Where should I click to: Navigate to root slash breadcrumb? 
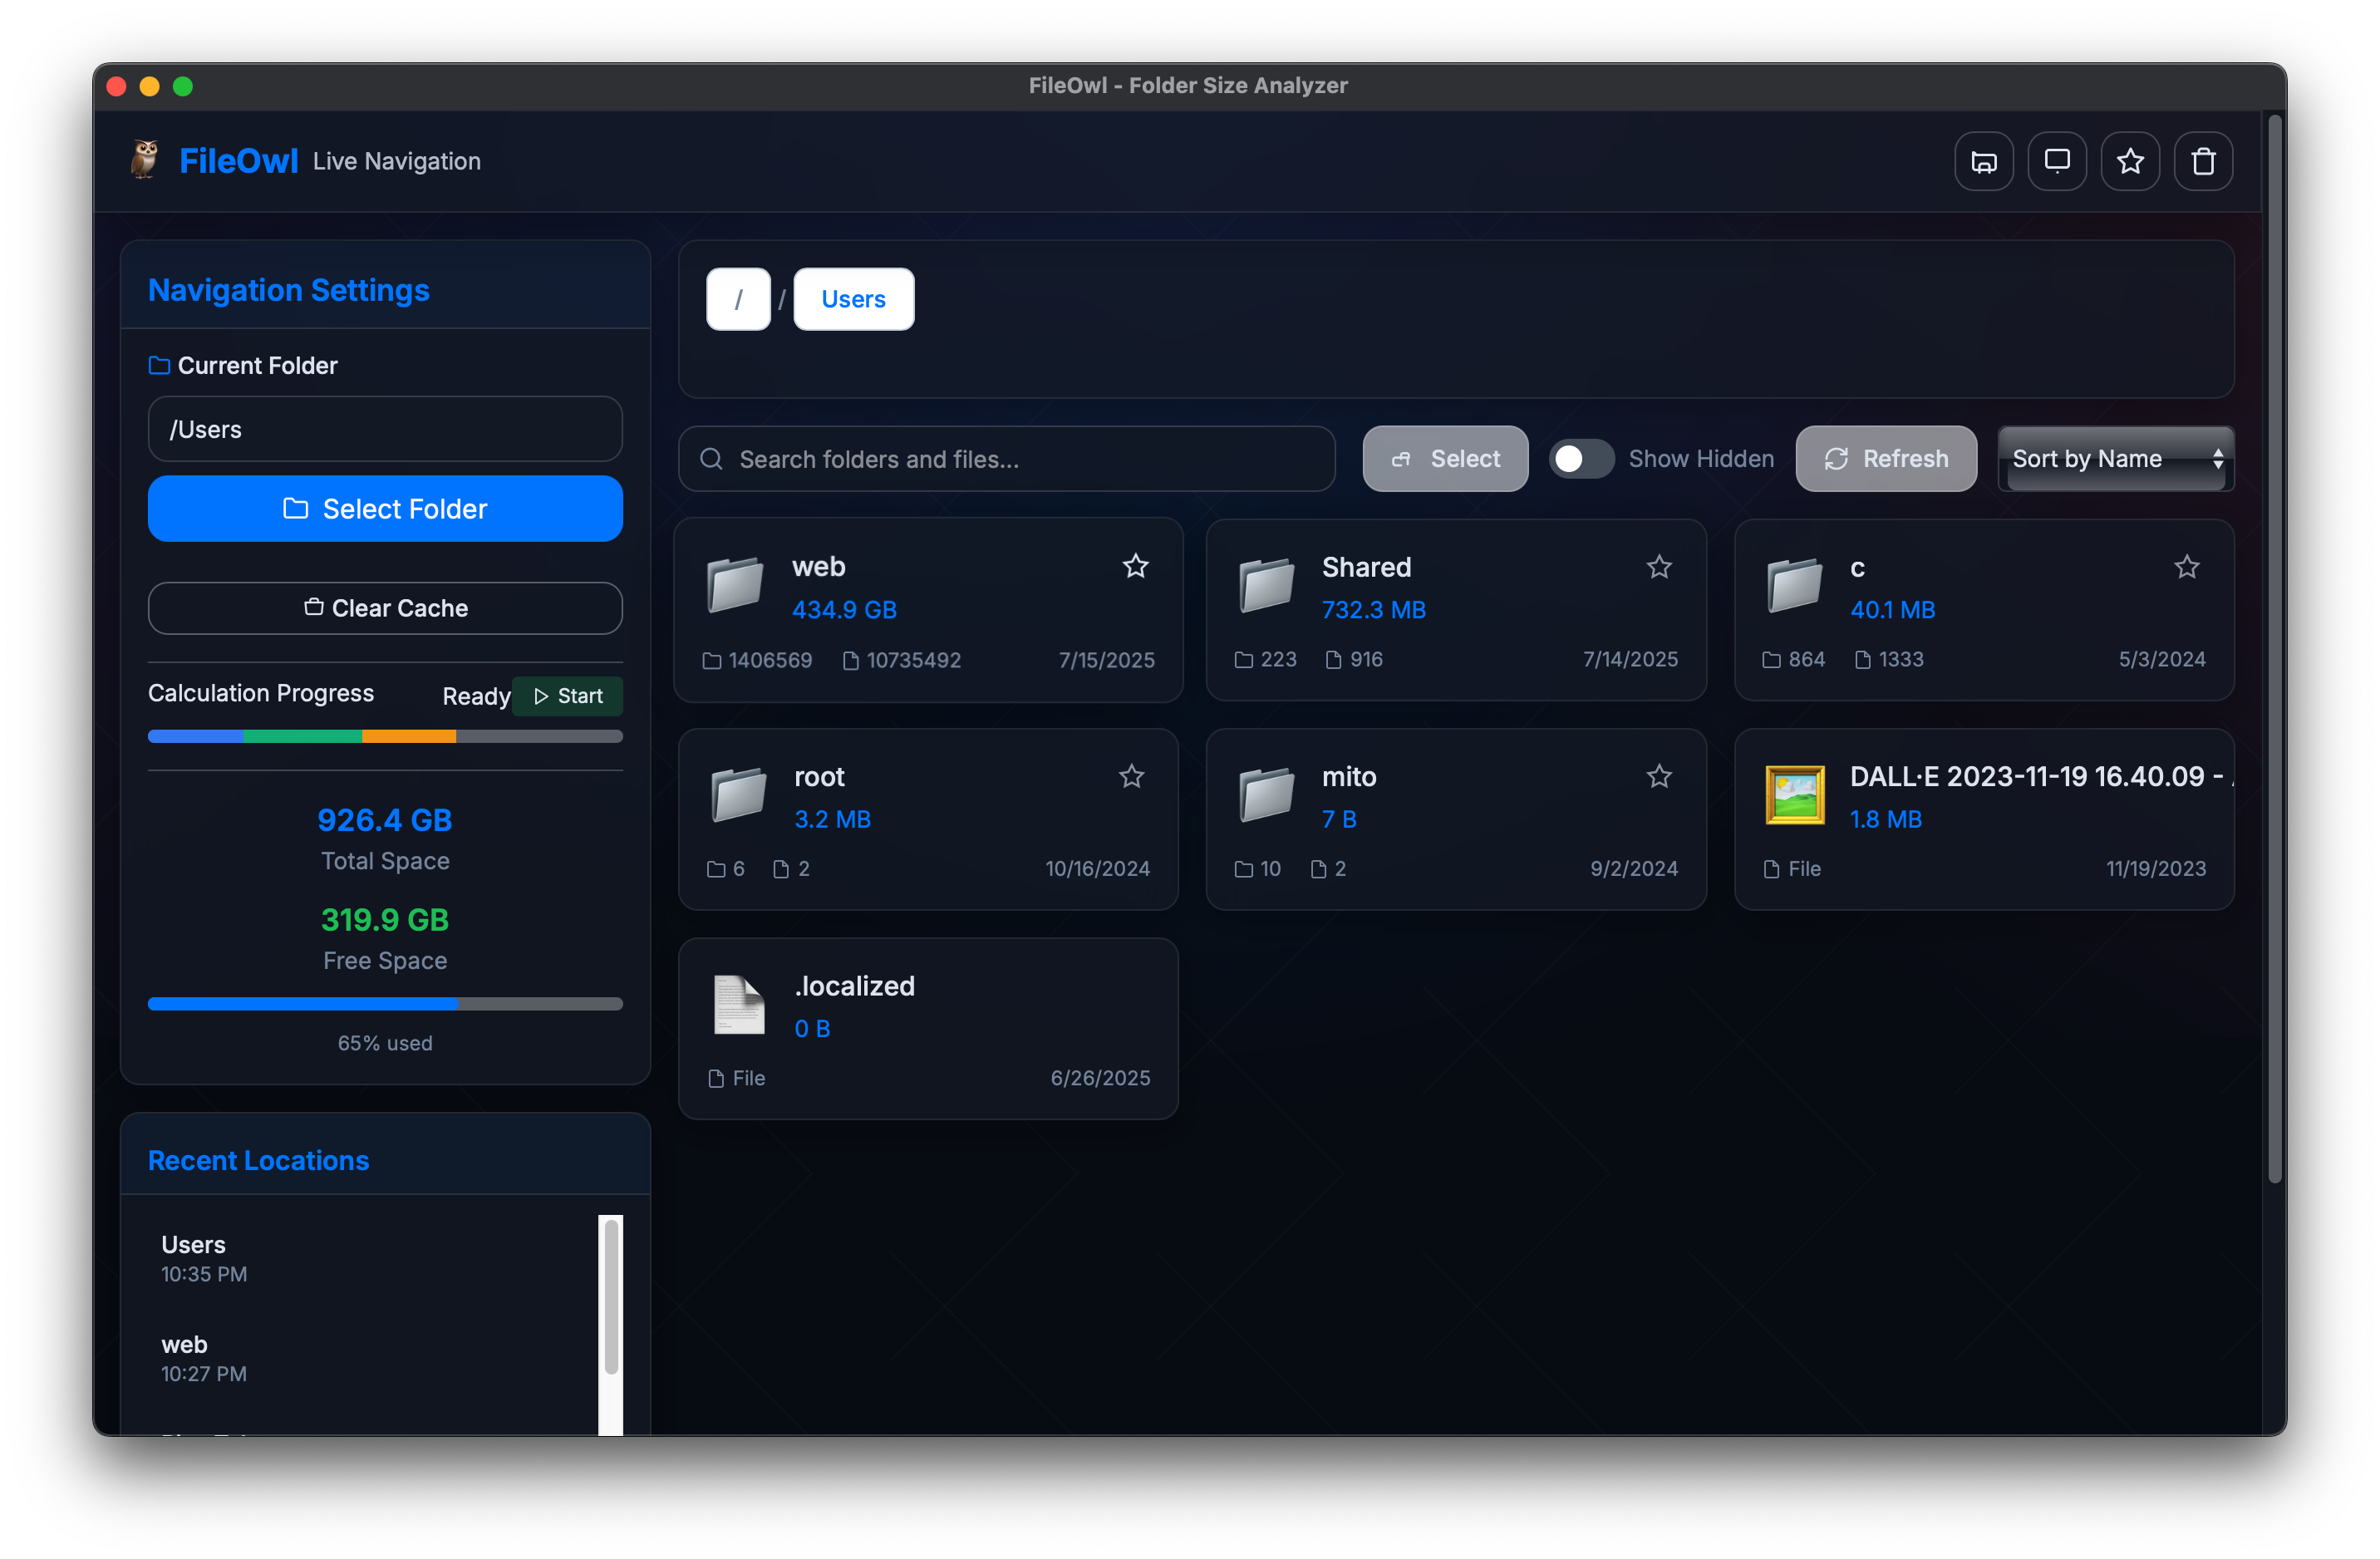[x=738, y=299]
